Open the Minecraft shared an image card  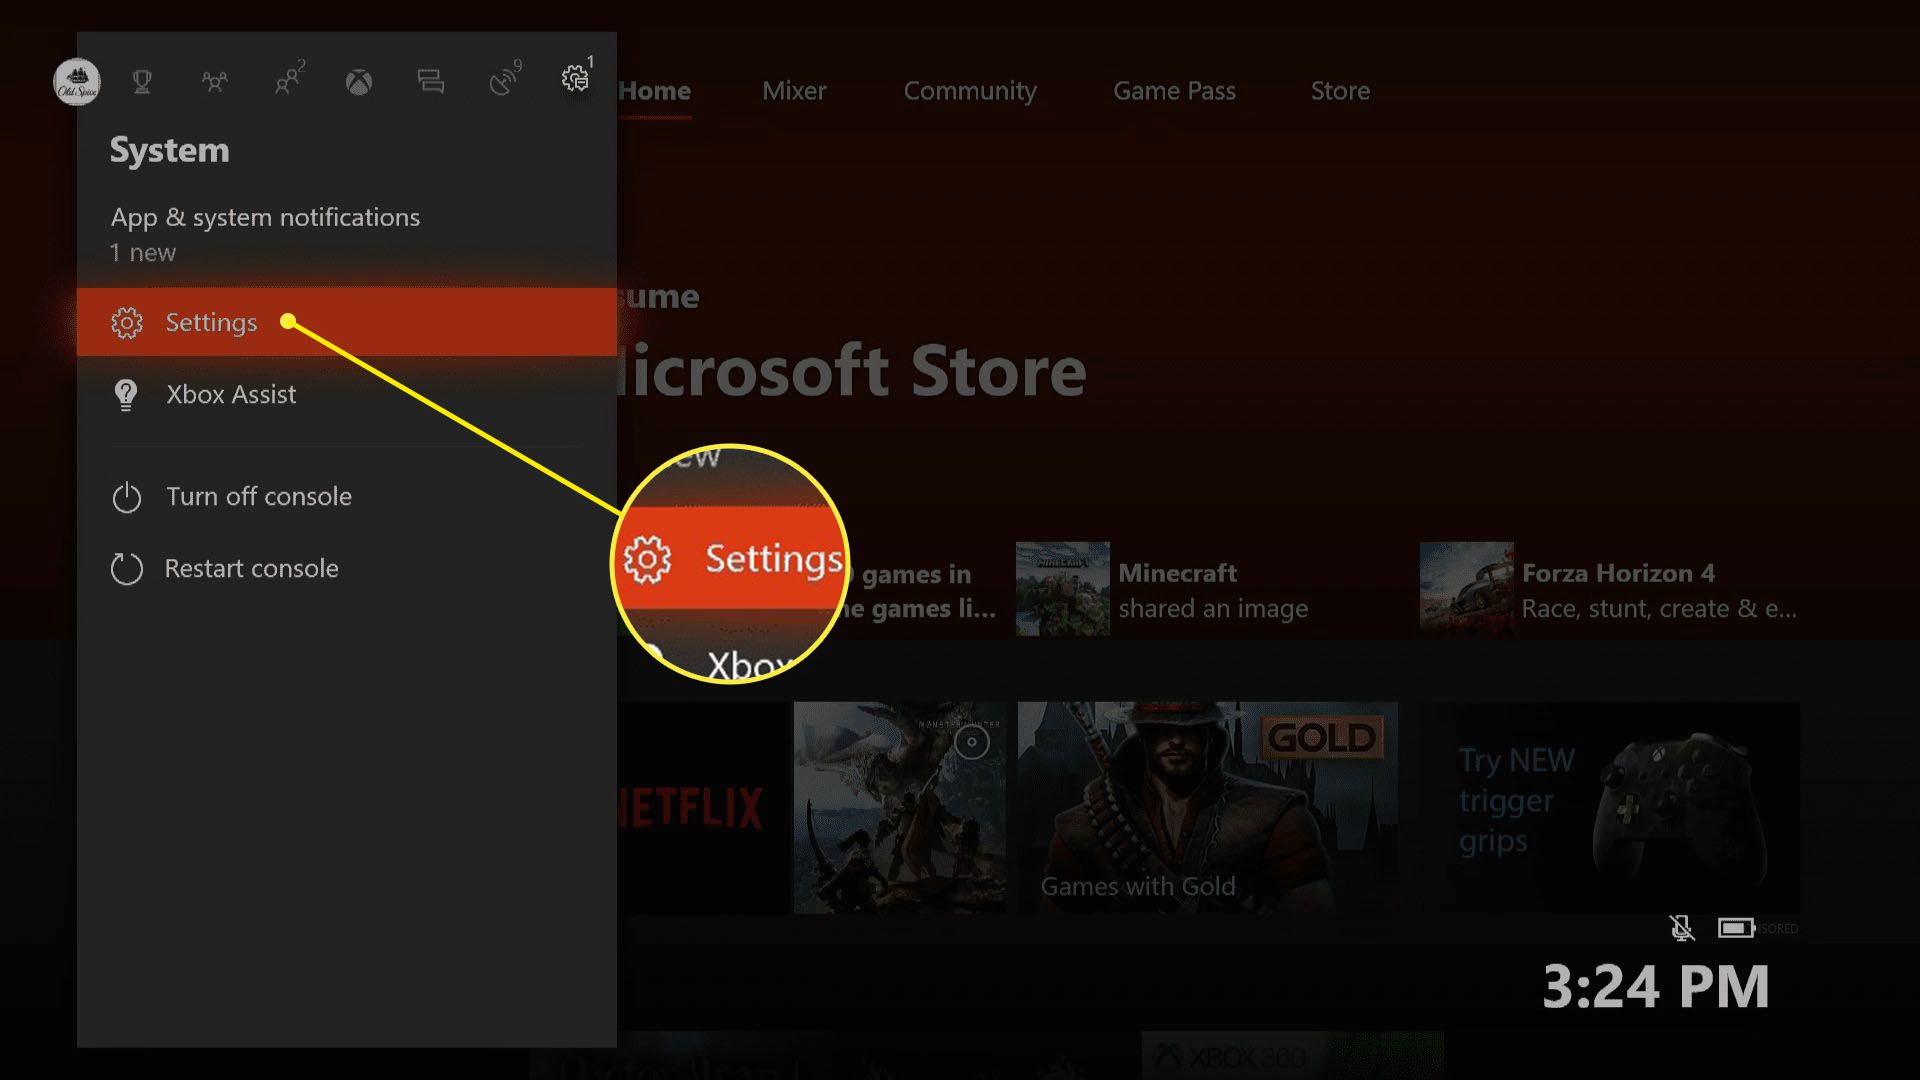tap(1162, 590)
